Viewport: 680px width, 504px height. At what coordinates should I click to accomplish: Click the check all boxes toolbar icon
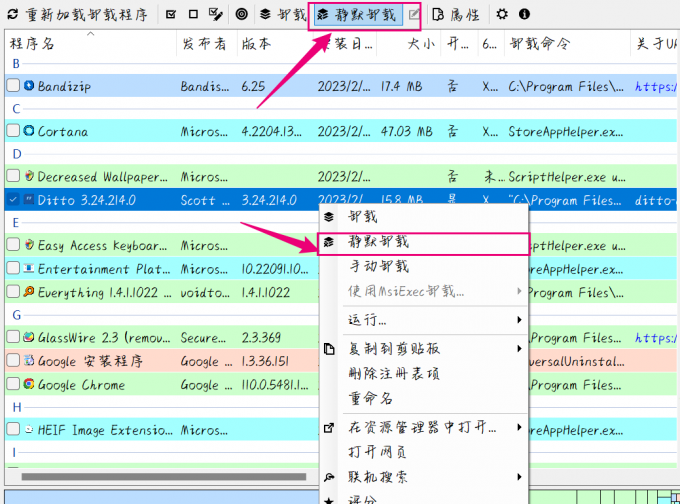coord(171,14)
